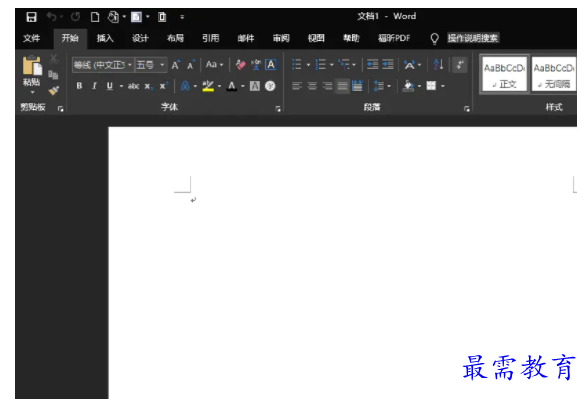
Task: Open the phonetic guide icon
Action: pyautogui.click(x=256, y=65)
